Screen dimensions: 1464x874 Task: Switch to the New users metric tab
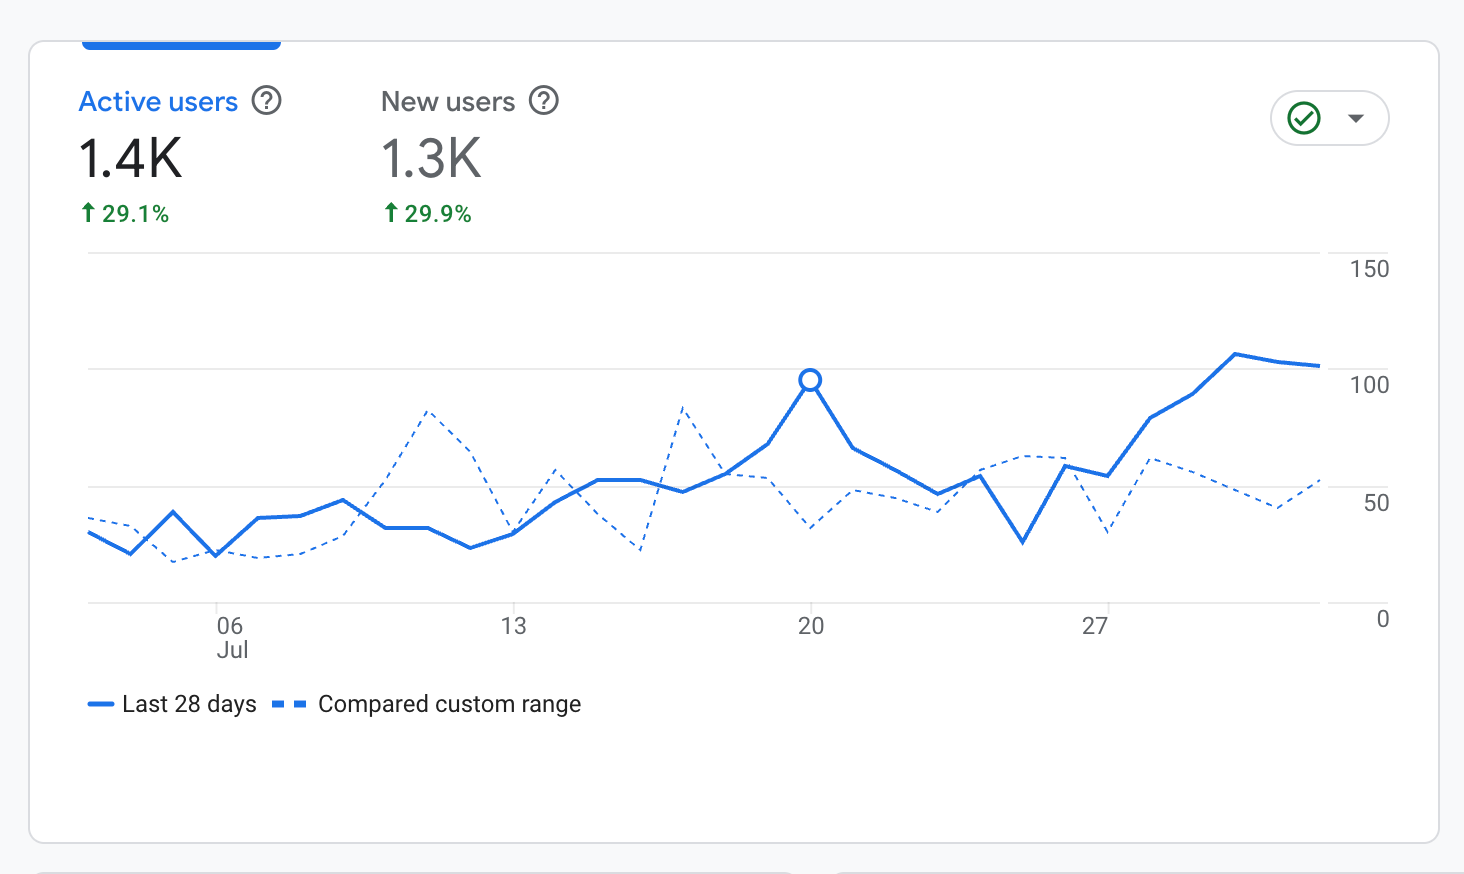pyautogui.click(x=448, y=102)
